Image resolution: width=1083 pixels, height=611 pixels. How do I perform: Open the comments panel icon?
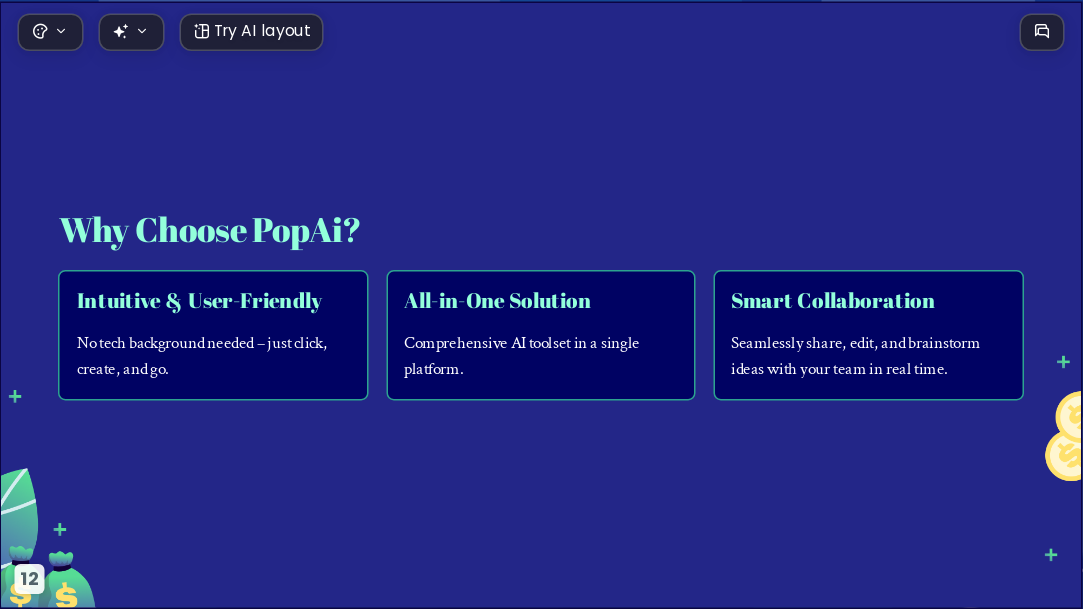(1042, 32)
